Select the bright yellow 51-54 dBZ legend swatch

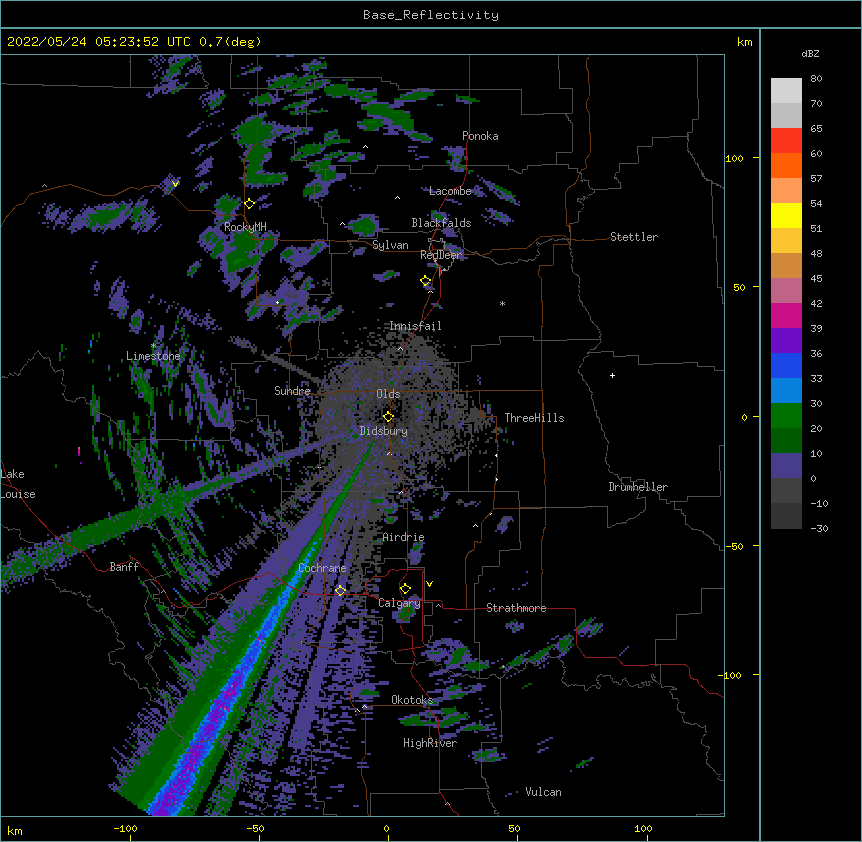pyautogui.click(x=786, y=216)
